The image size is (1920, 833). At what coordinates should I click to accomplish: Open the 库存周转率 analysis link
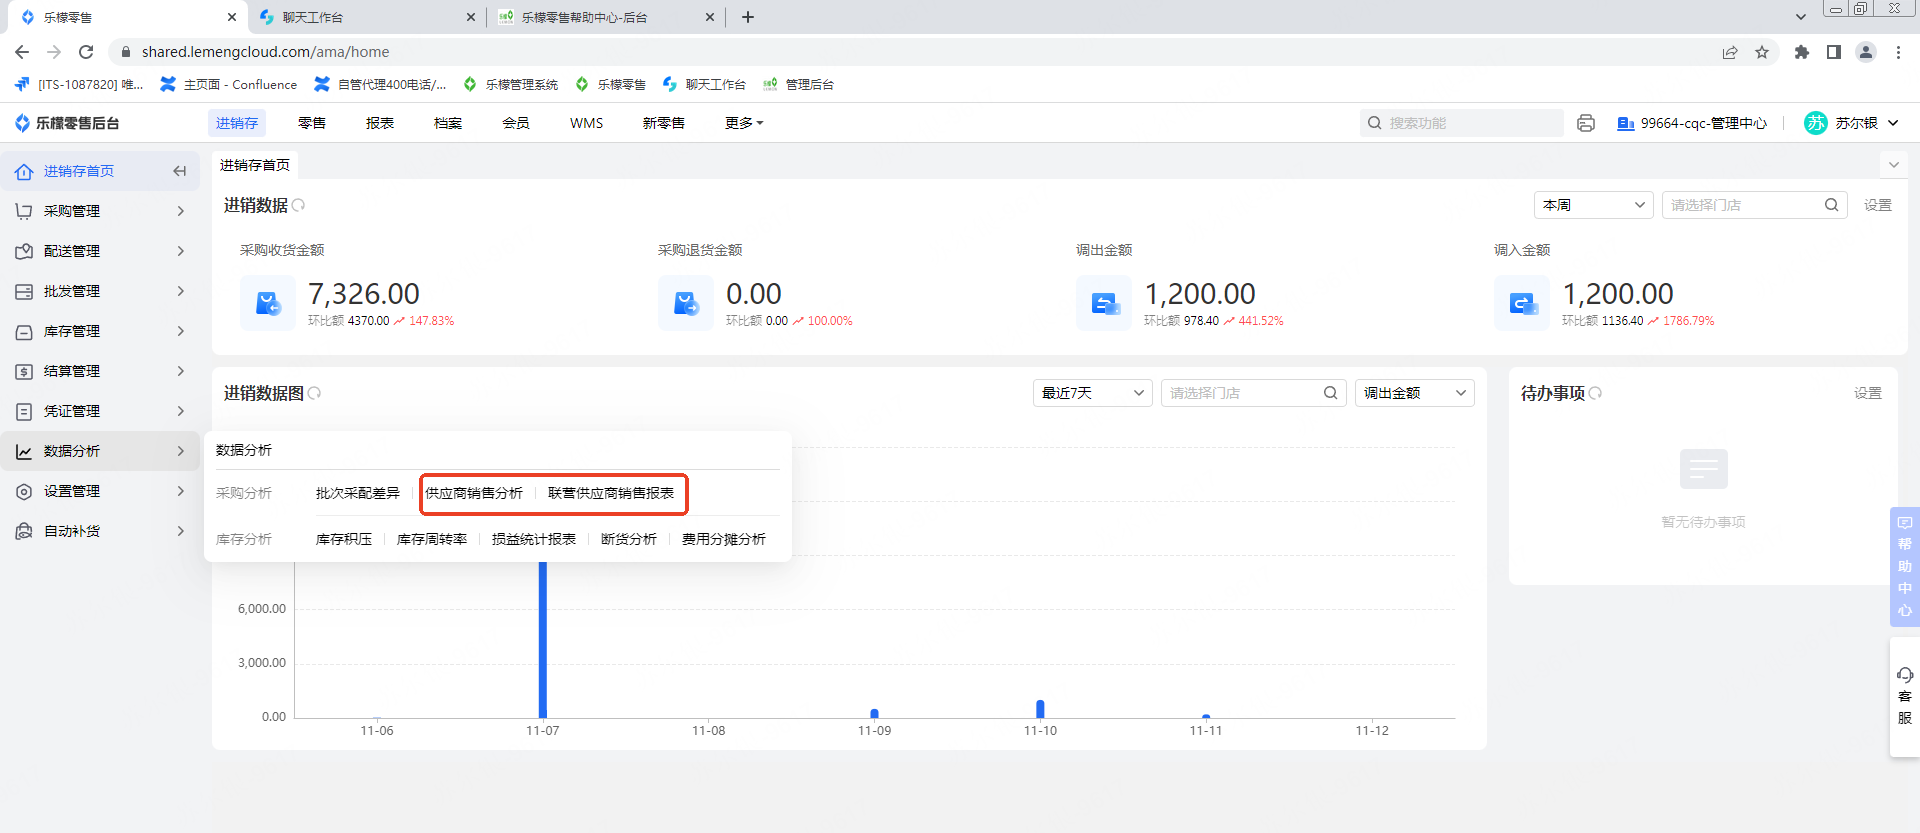[x=432, y=539]
